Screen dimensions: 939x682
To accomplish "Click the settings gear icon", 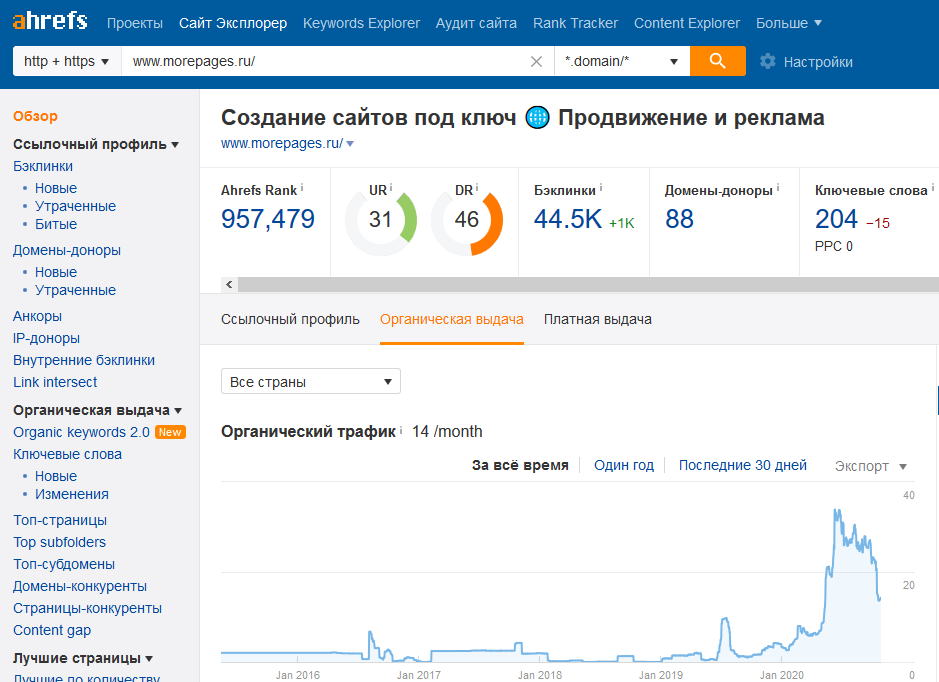I will [767, 61].
